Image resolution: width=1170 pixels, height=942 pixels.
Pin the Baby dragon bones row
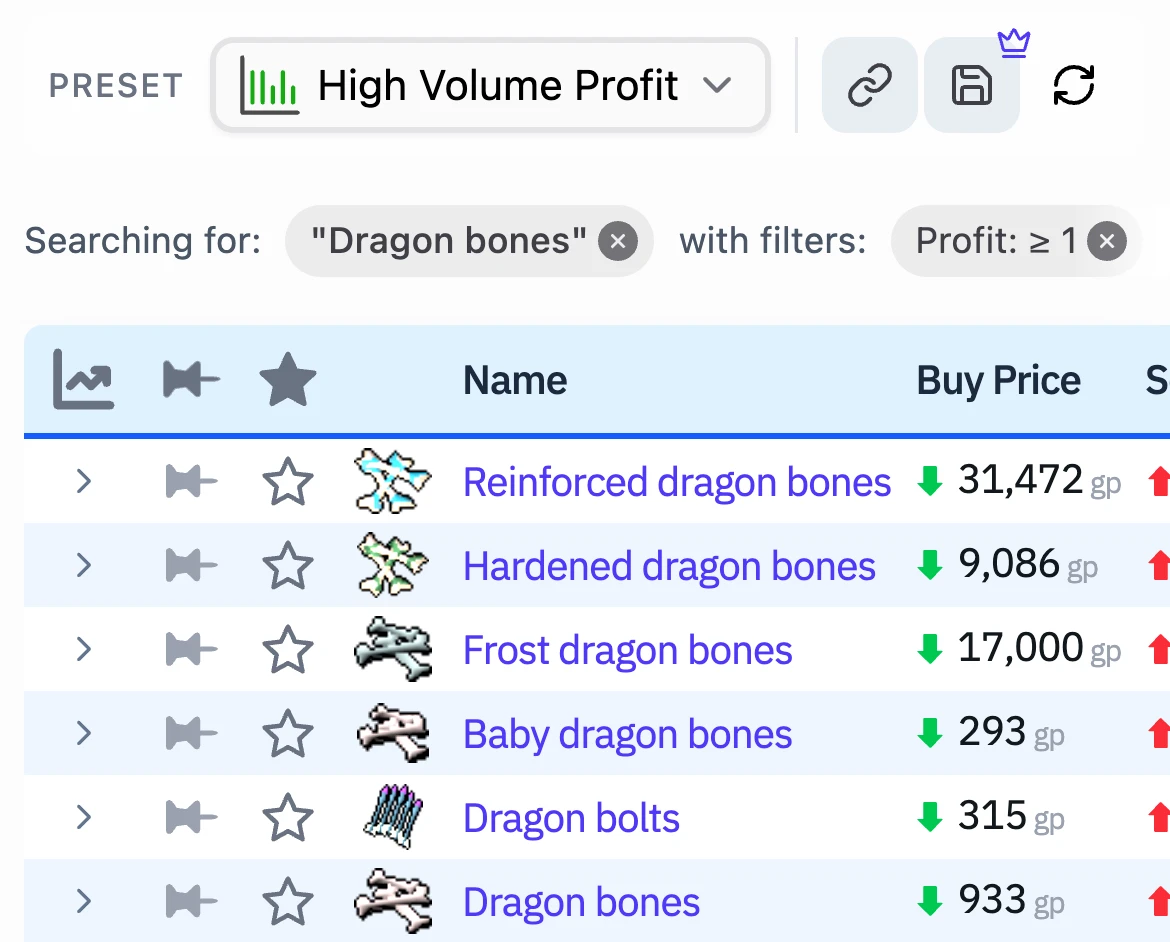191,733
